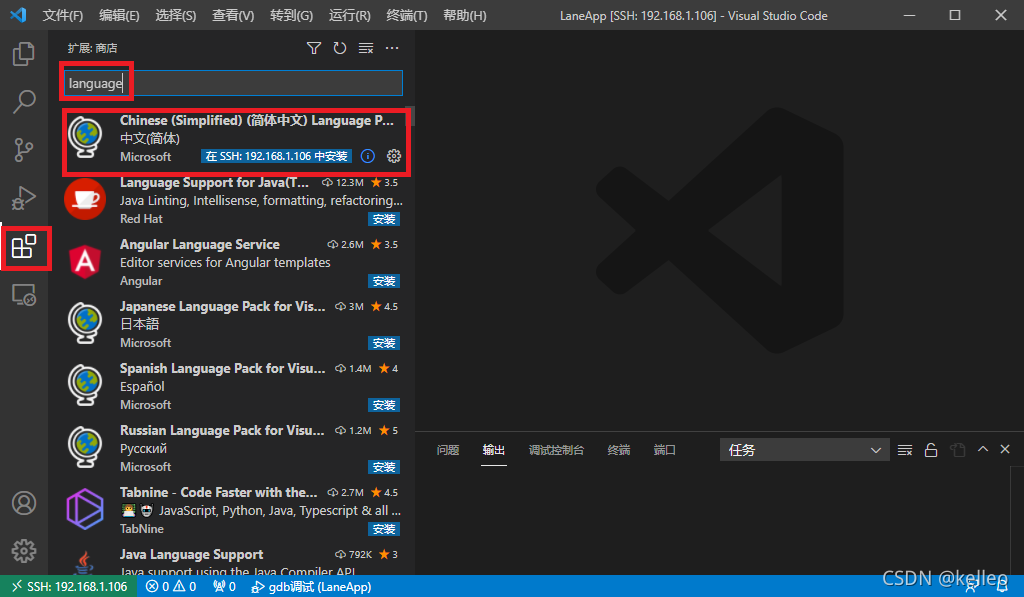Open the Search view in activity bar
Image resolution: width=1024 pixels, height=597 pixels.
click(x=24, y=102)
